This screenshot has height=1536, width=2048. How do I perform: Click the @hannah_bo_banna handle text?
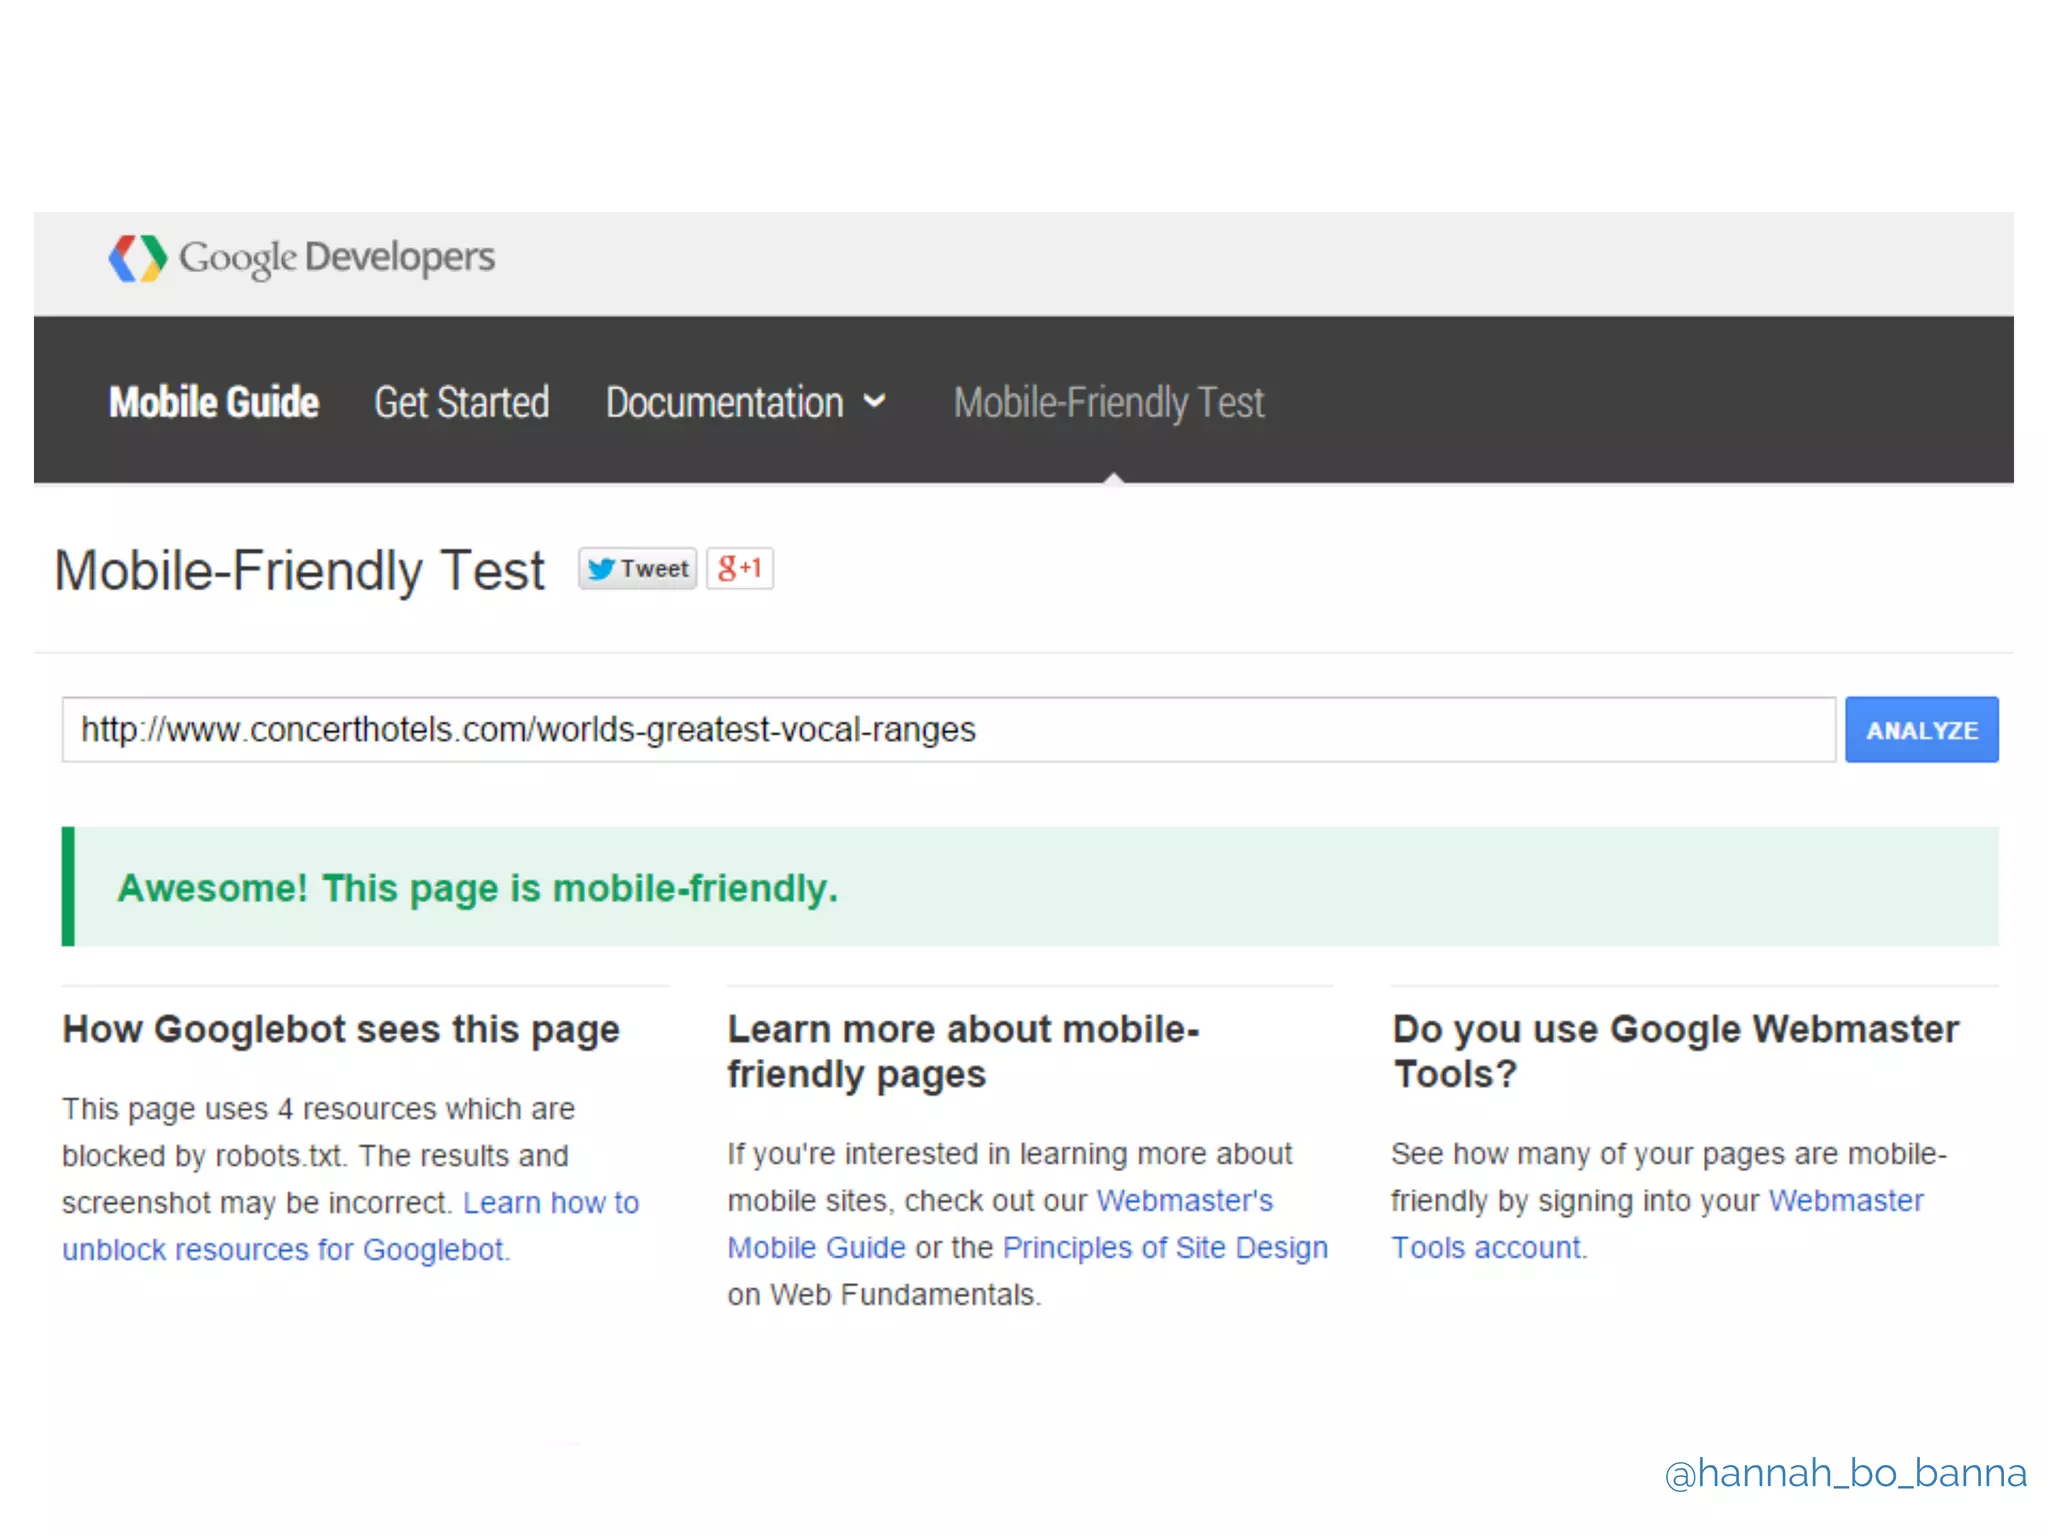[1845, 1474]
